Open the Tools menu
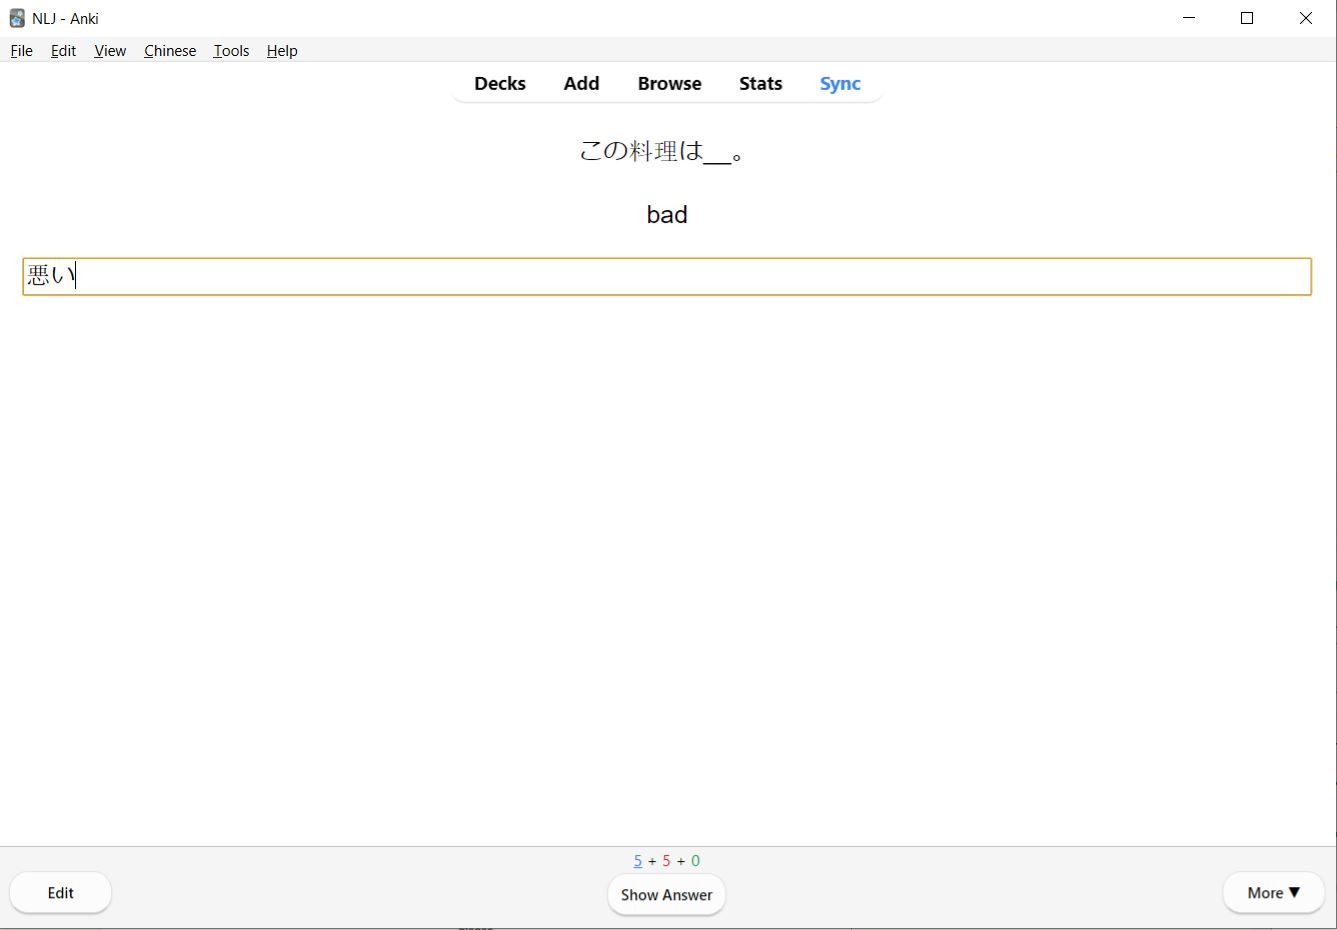The height and width of the screenshot is (930, 1337). (231, 51)
